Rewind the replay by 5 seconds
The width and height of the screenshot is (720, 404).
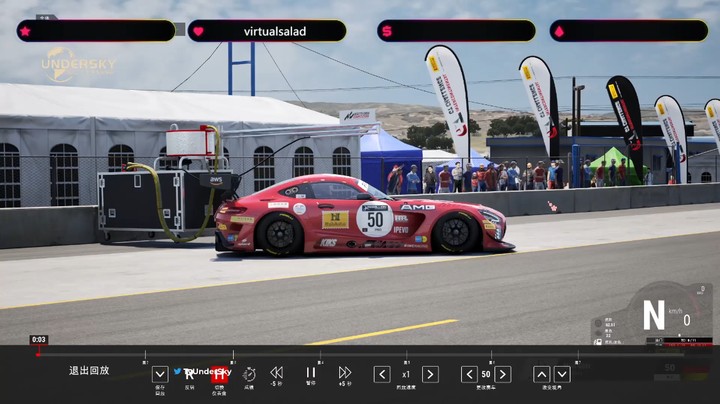pos(276,372)
